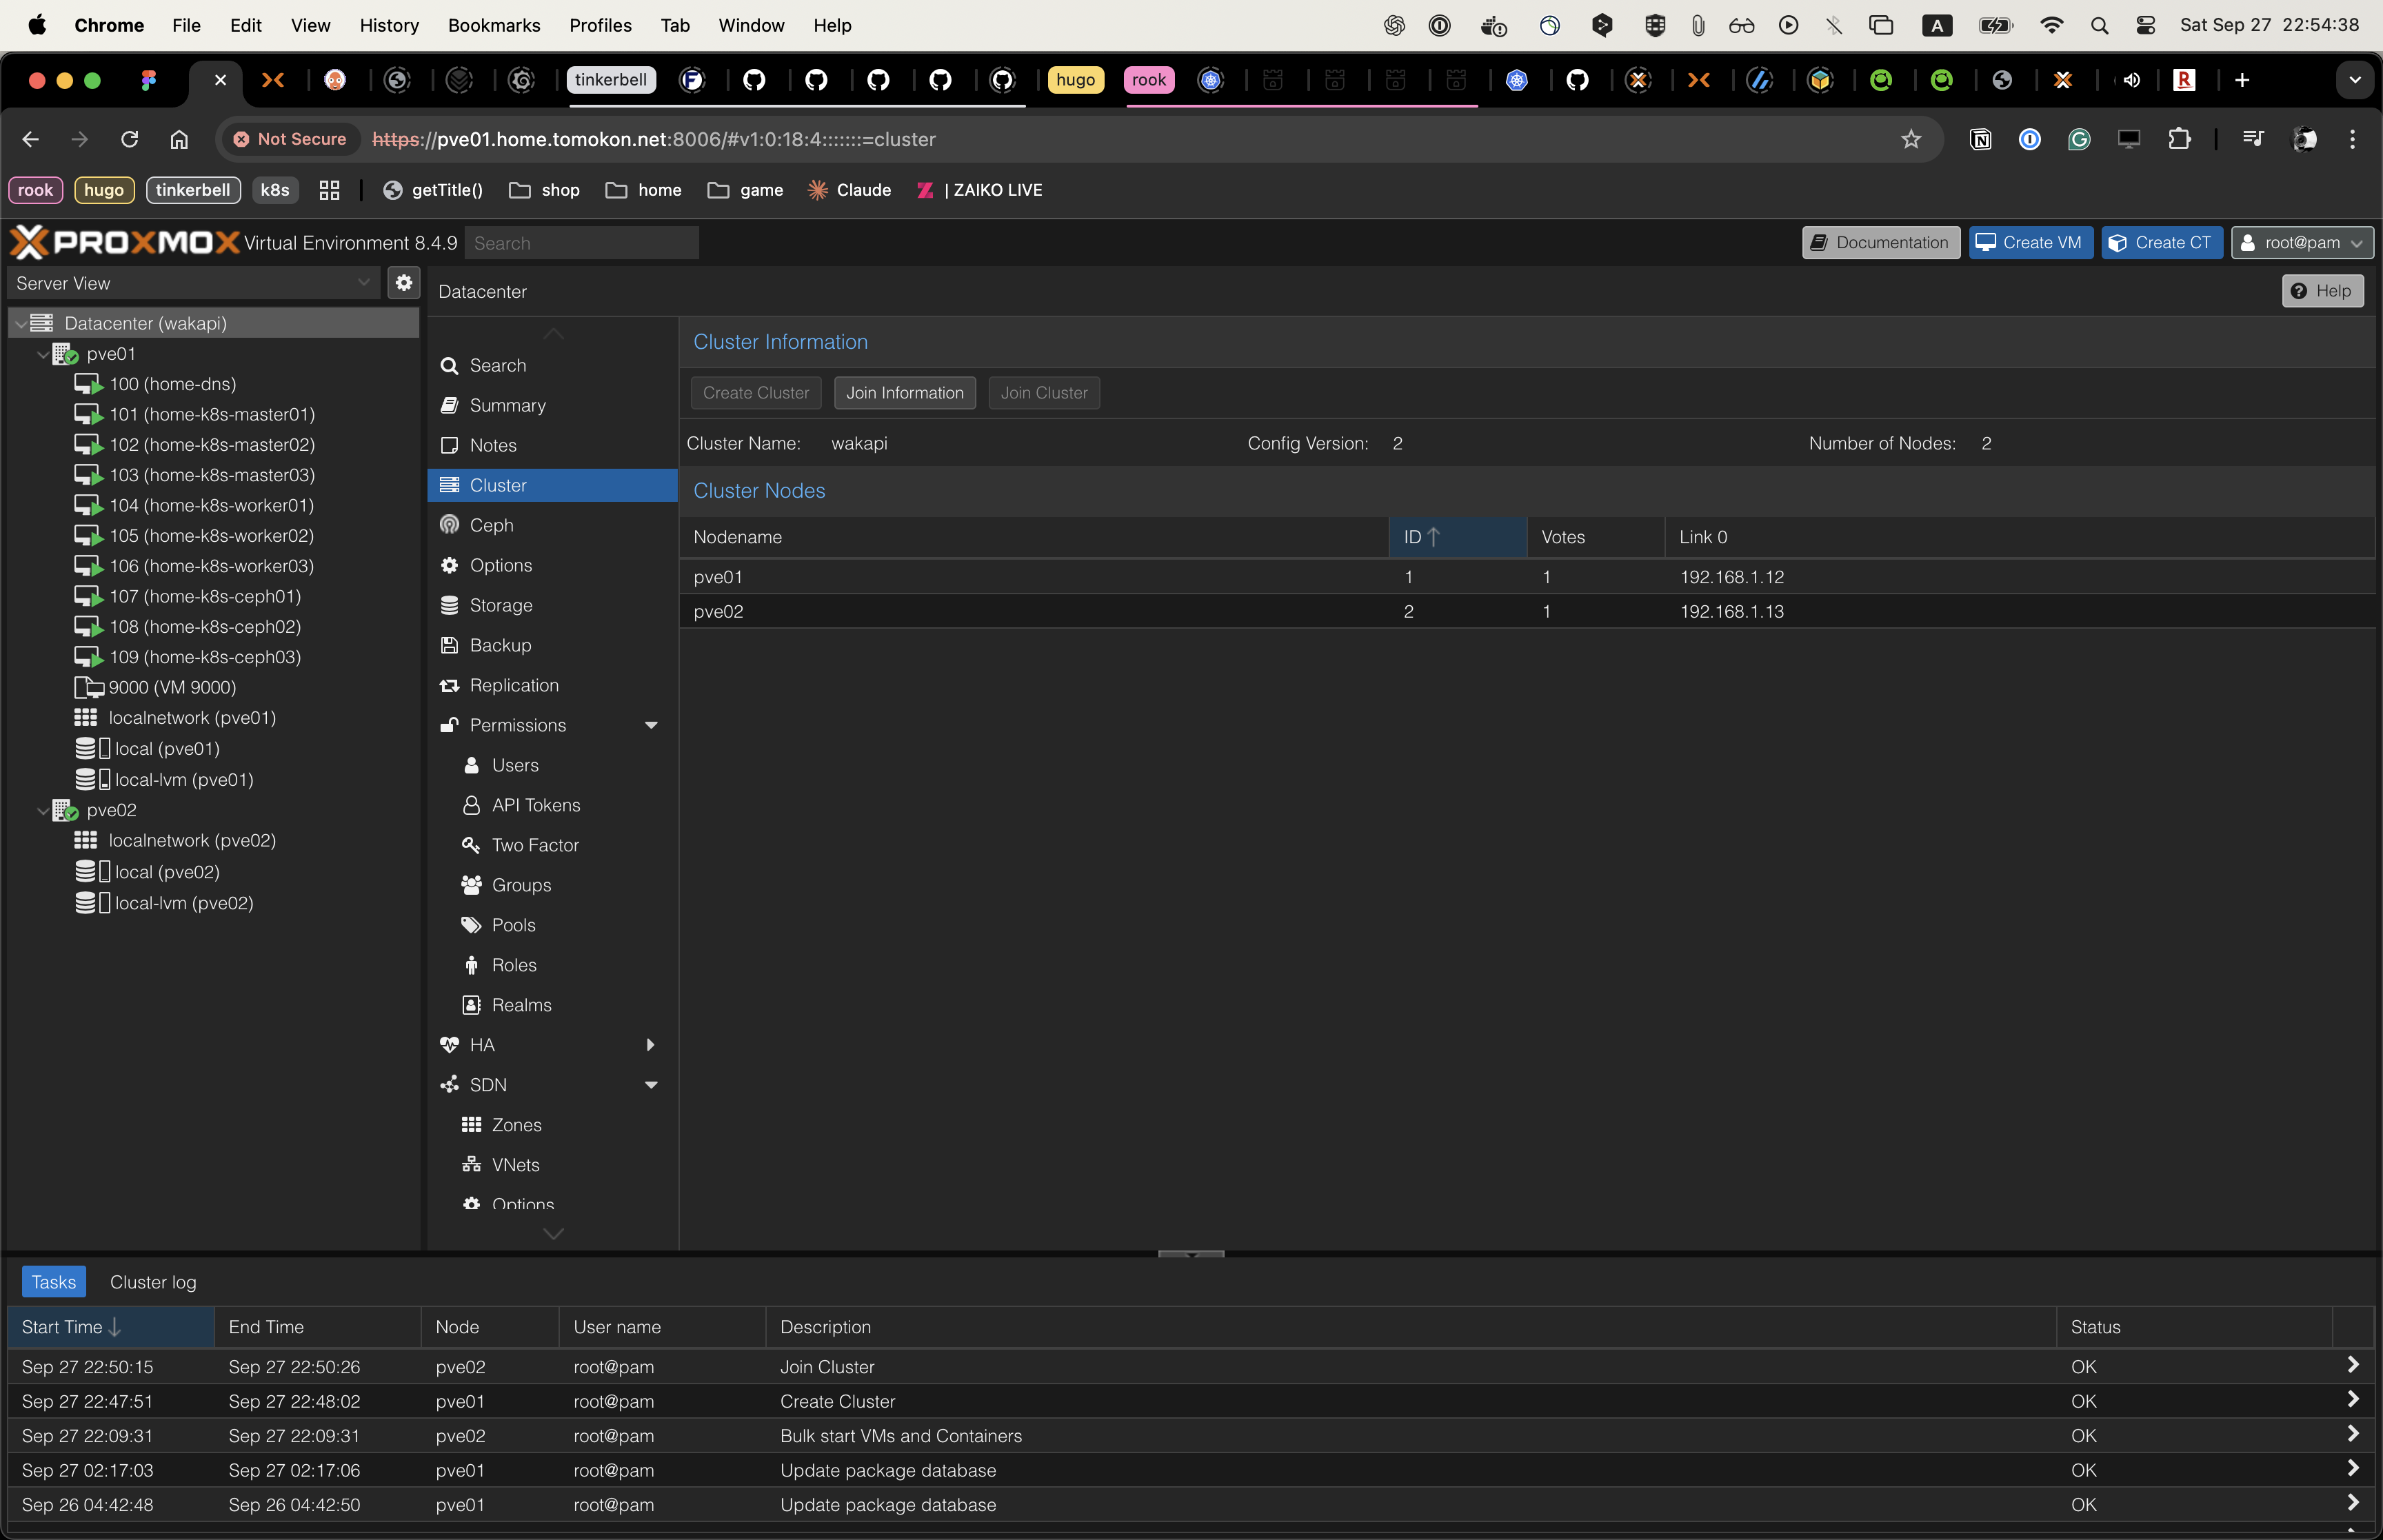2383x1540 pixels.
Task: Click the Join Information button
Action: coord(904,393)
